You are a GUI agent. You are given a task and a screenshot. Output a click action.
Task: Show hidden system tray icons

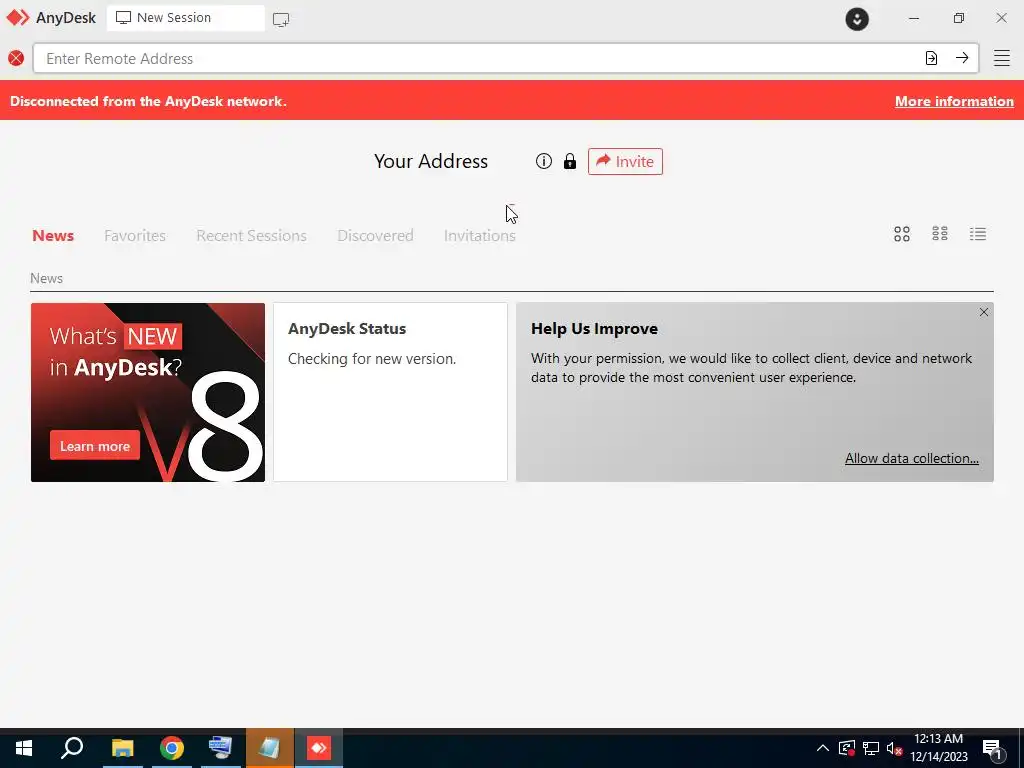coord(823,748)
